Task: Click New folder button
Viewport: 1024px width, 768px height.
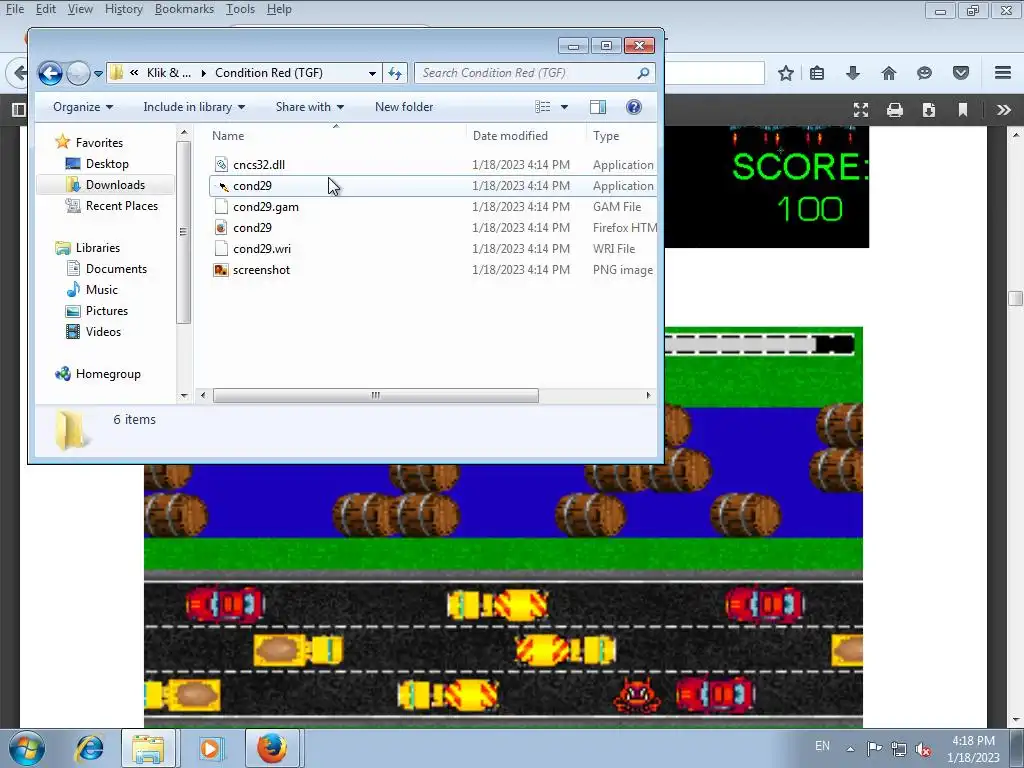Action: pyautogui.click(x=404, y=107)
